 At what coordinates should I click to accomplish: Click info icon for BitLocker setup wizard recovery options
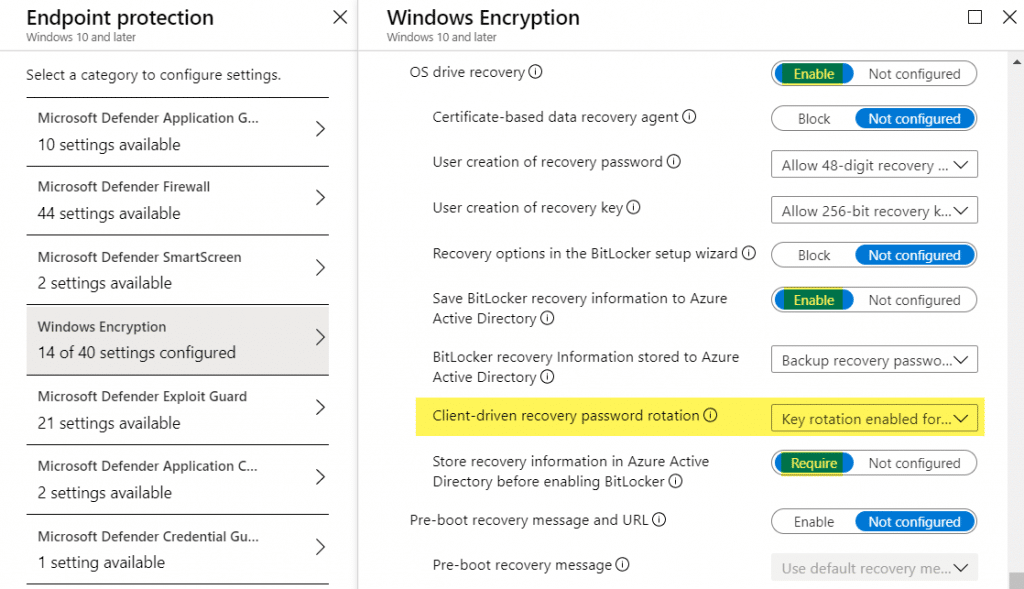coord(748,254)
